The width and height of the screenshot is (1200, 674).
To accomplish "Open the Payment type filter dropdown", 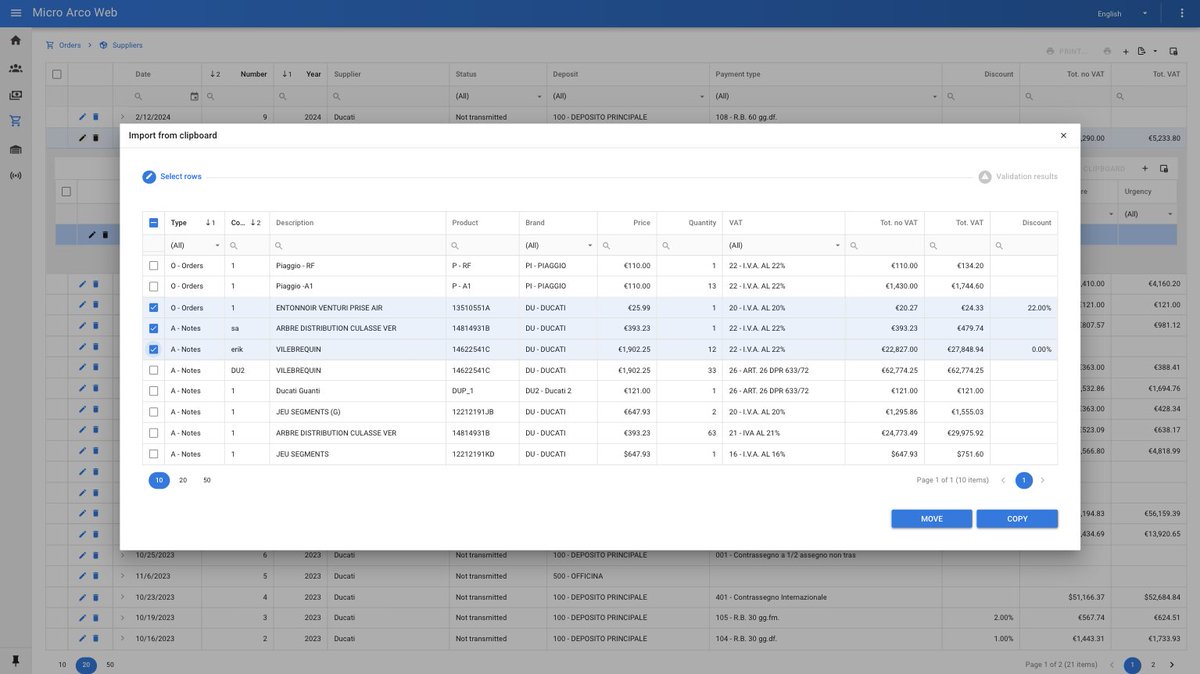I will (x=935, y=96).
